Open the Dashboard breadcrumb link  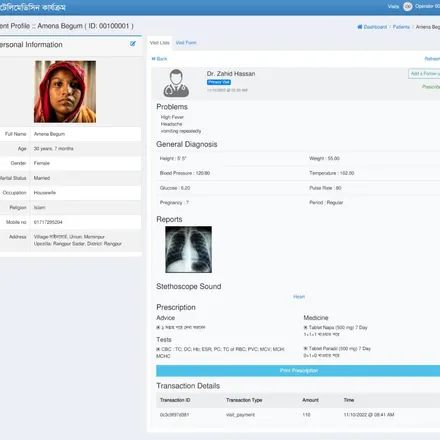[375, 27]
